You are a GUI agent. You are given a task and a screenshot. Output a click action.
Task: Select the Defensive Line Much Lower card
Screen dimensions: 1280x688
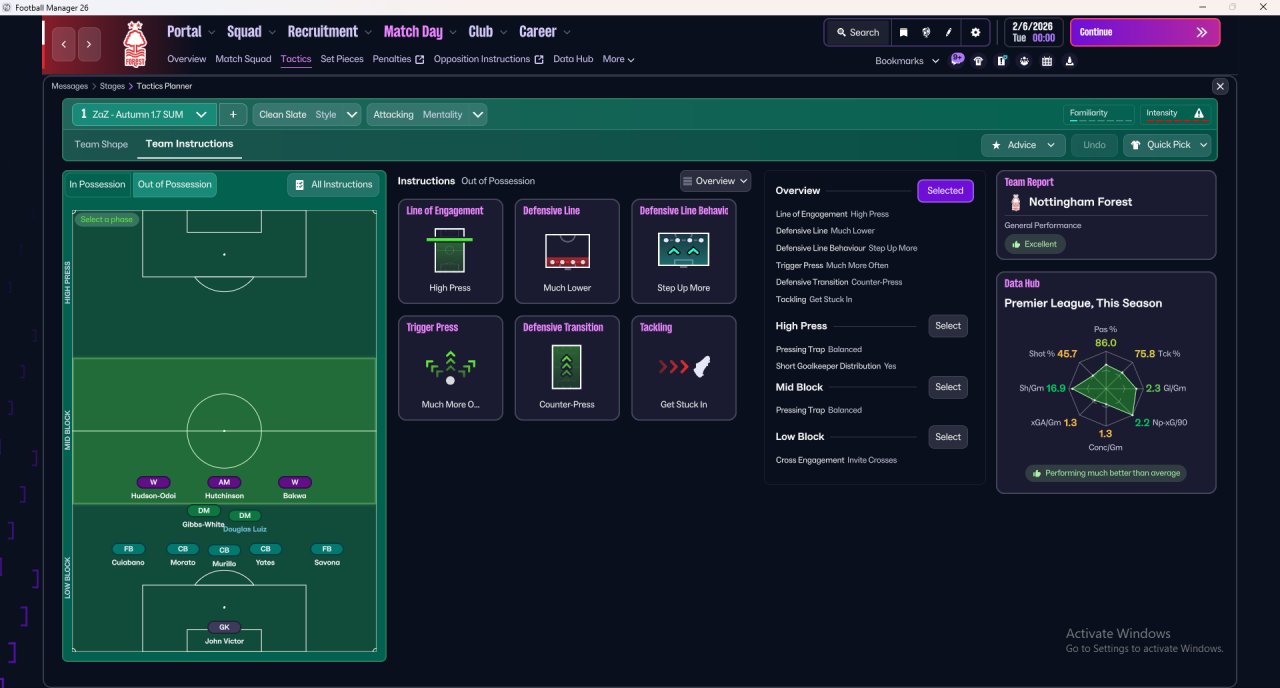[567, 251]
